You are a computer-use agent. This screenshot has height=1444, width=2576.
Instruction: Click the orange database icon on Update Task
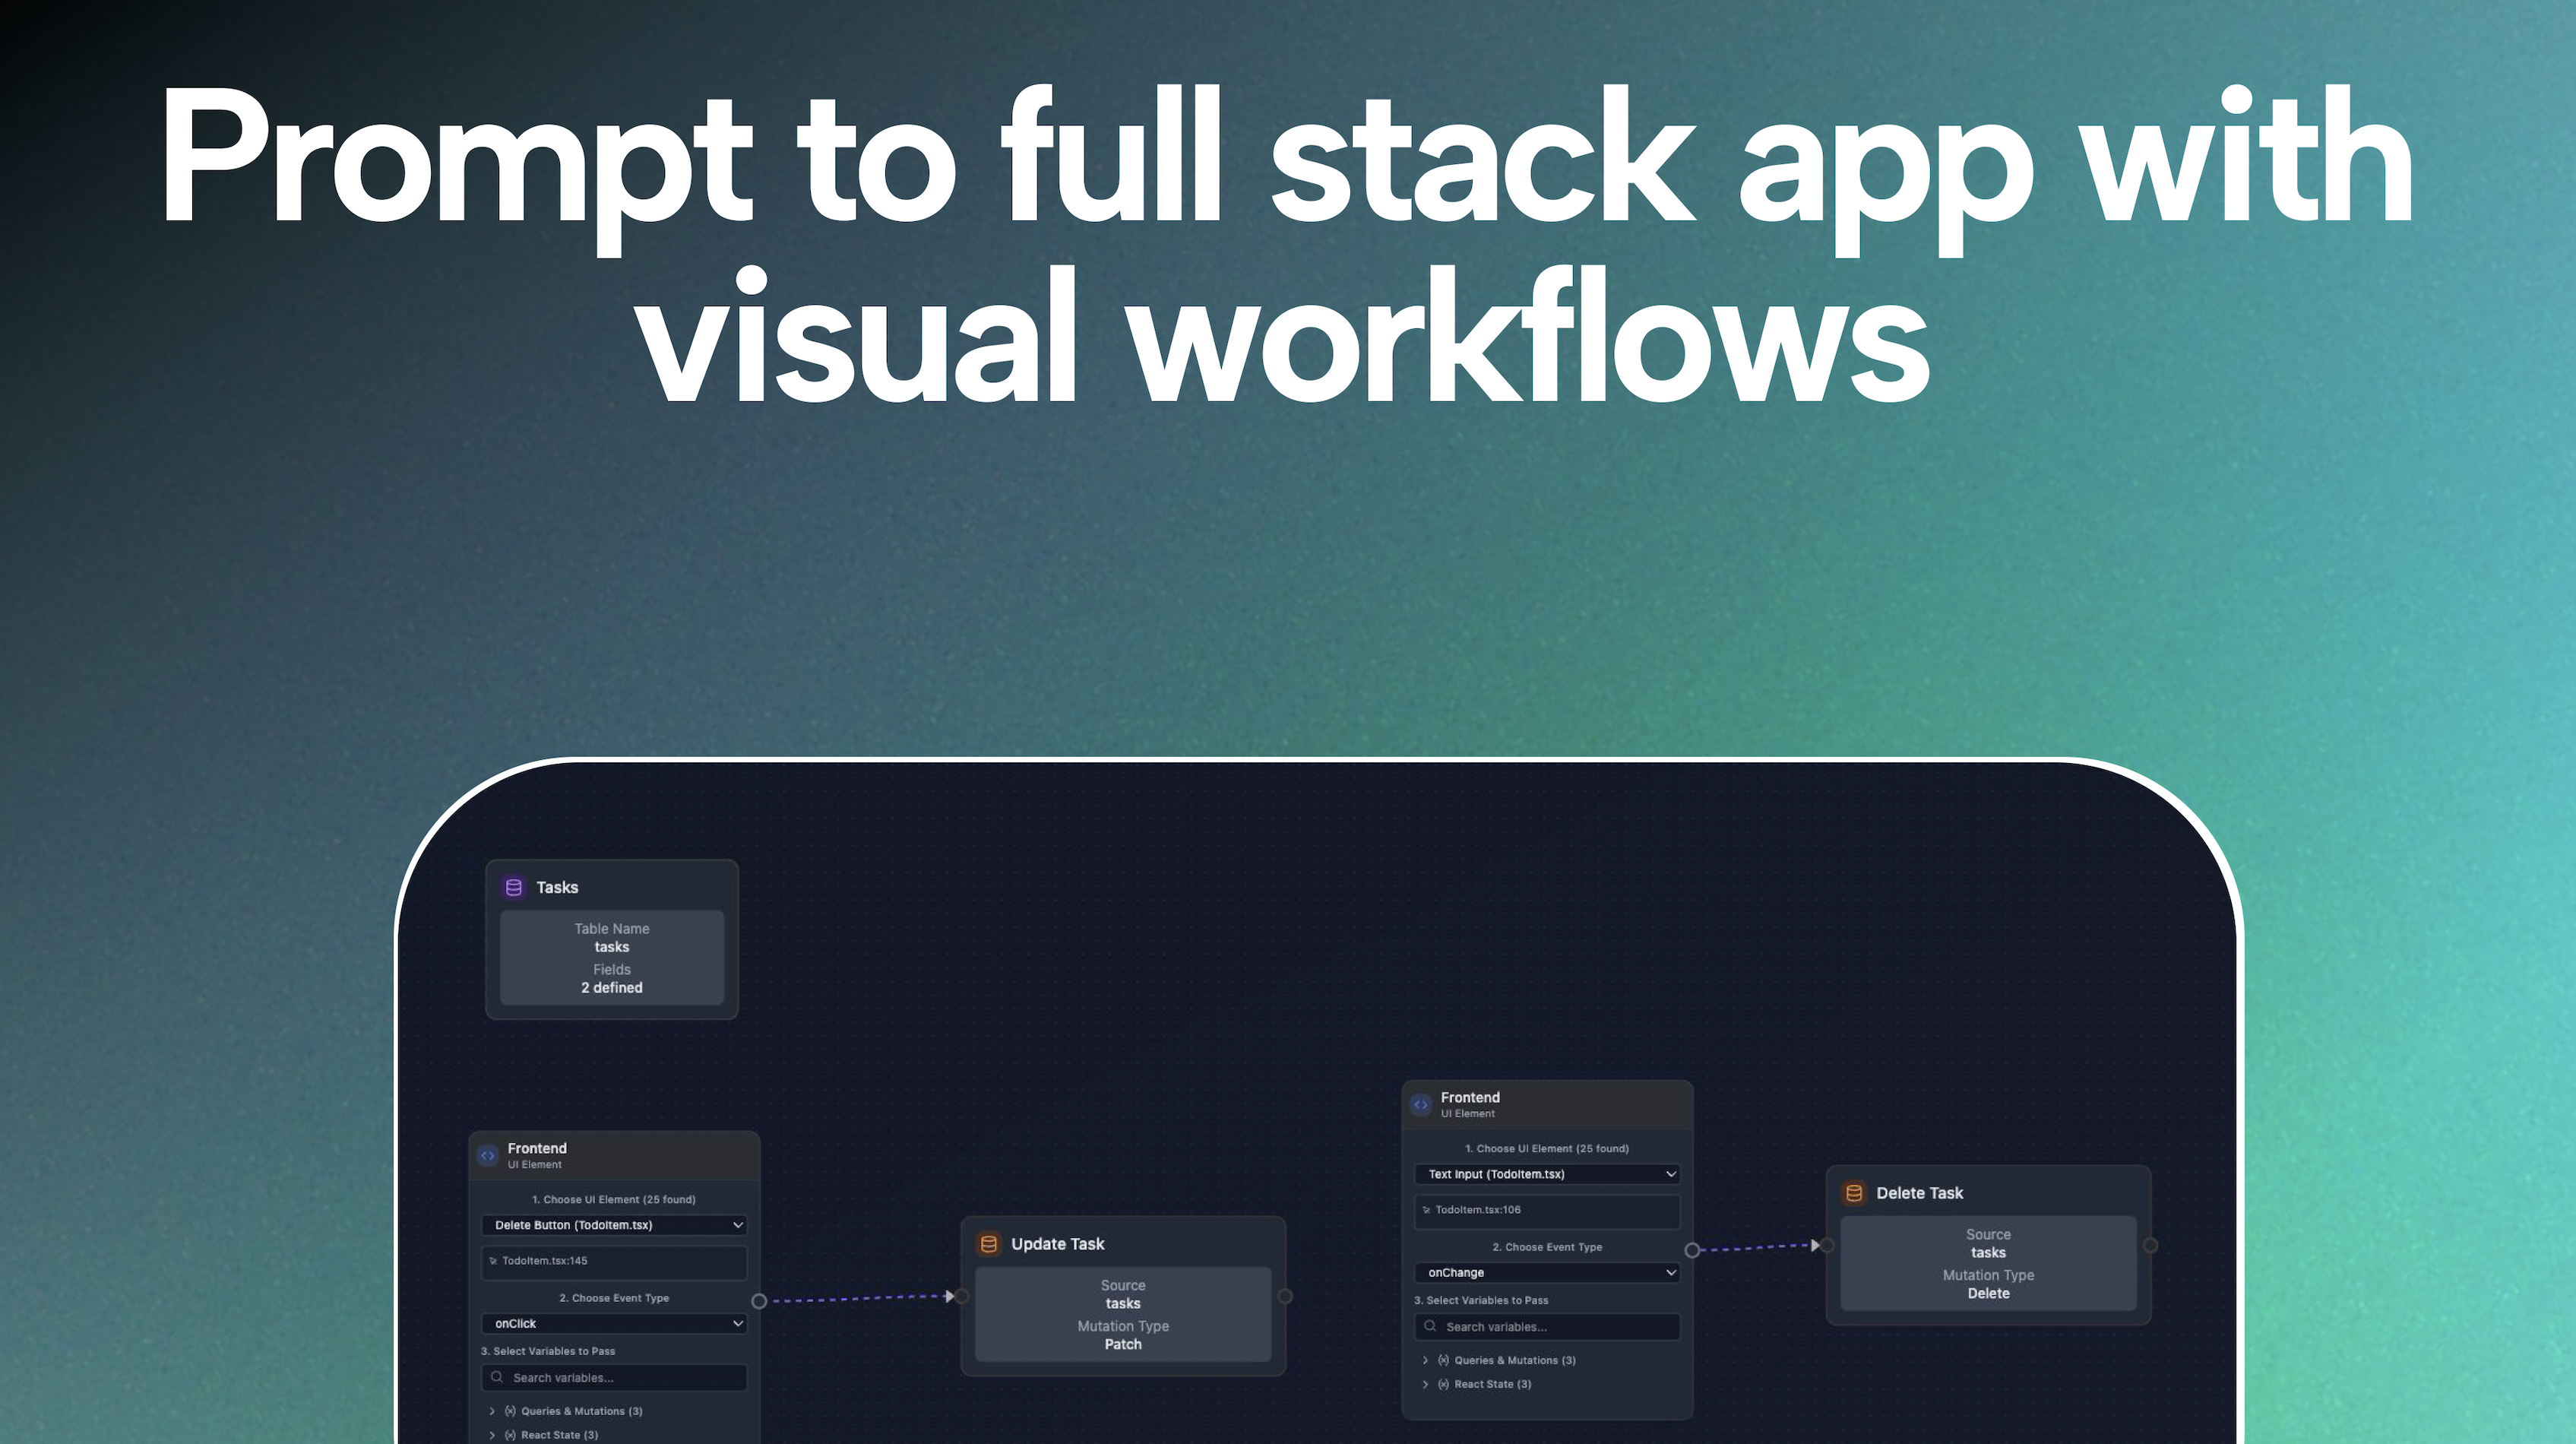pos(989,1244)
